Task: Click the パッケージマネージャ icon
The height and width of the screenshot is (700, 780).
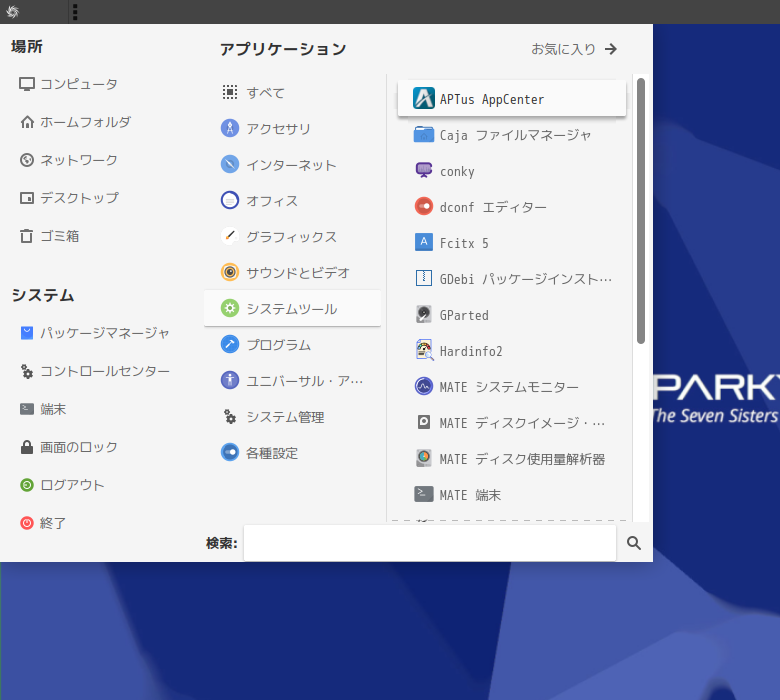Action: pos(27,333)
